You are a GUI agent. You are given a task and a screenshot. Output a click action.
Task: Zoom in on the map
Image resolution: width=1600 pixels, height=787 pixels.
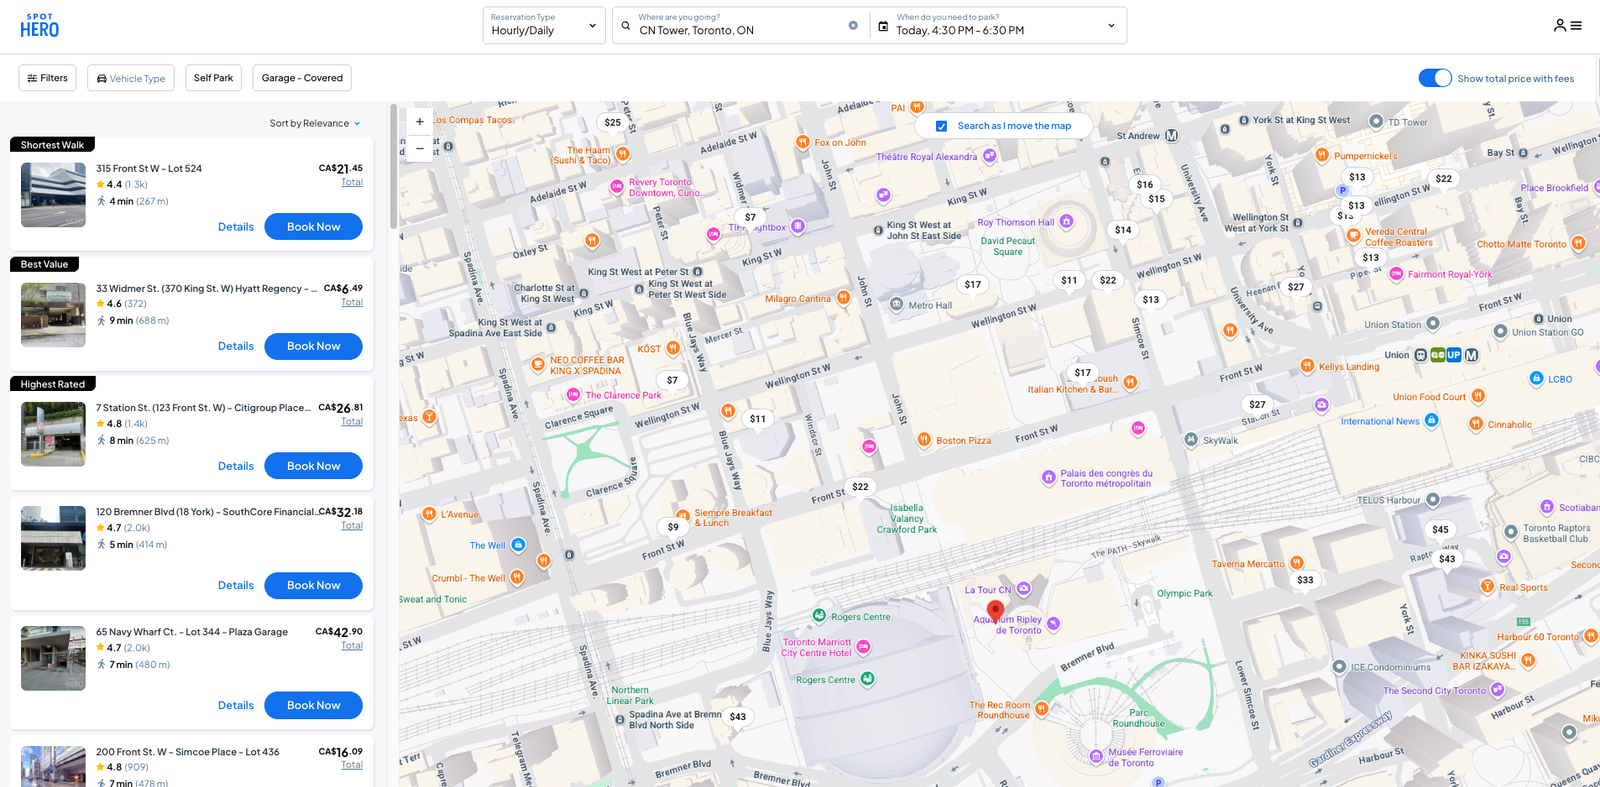point(420,122)
